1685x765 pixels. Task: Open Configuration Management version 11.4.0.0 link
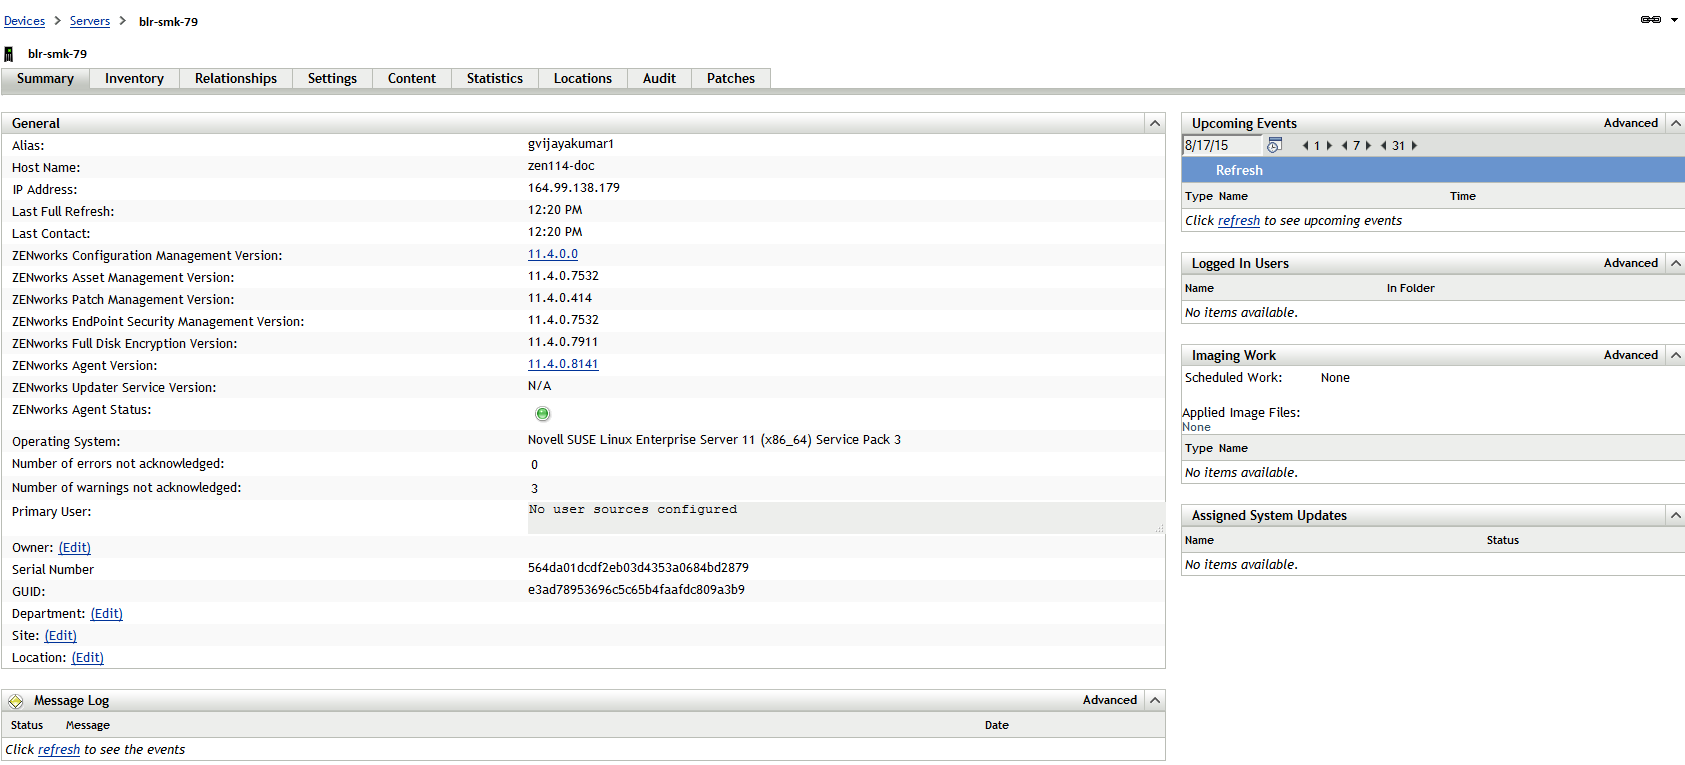553,254
